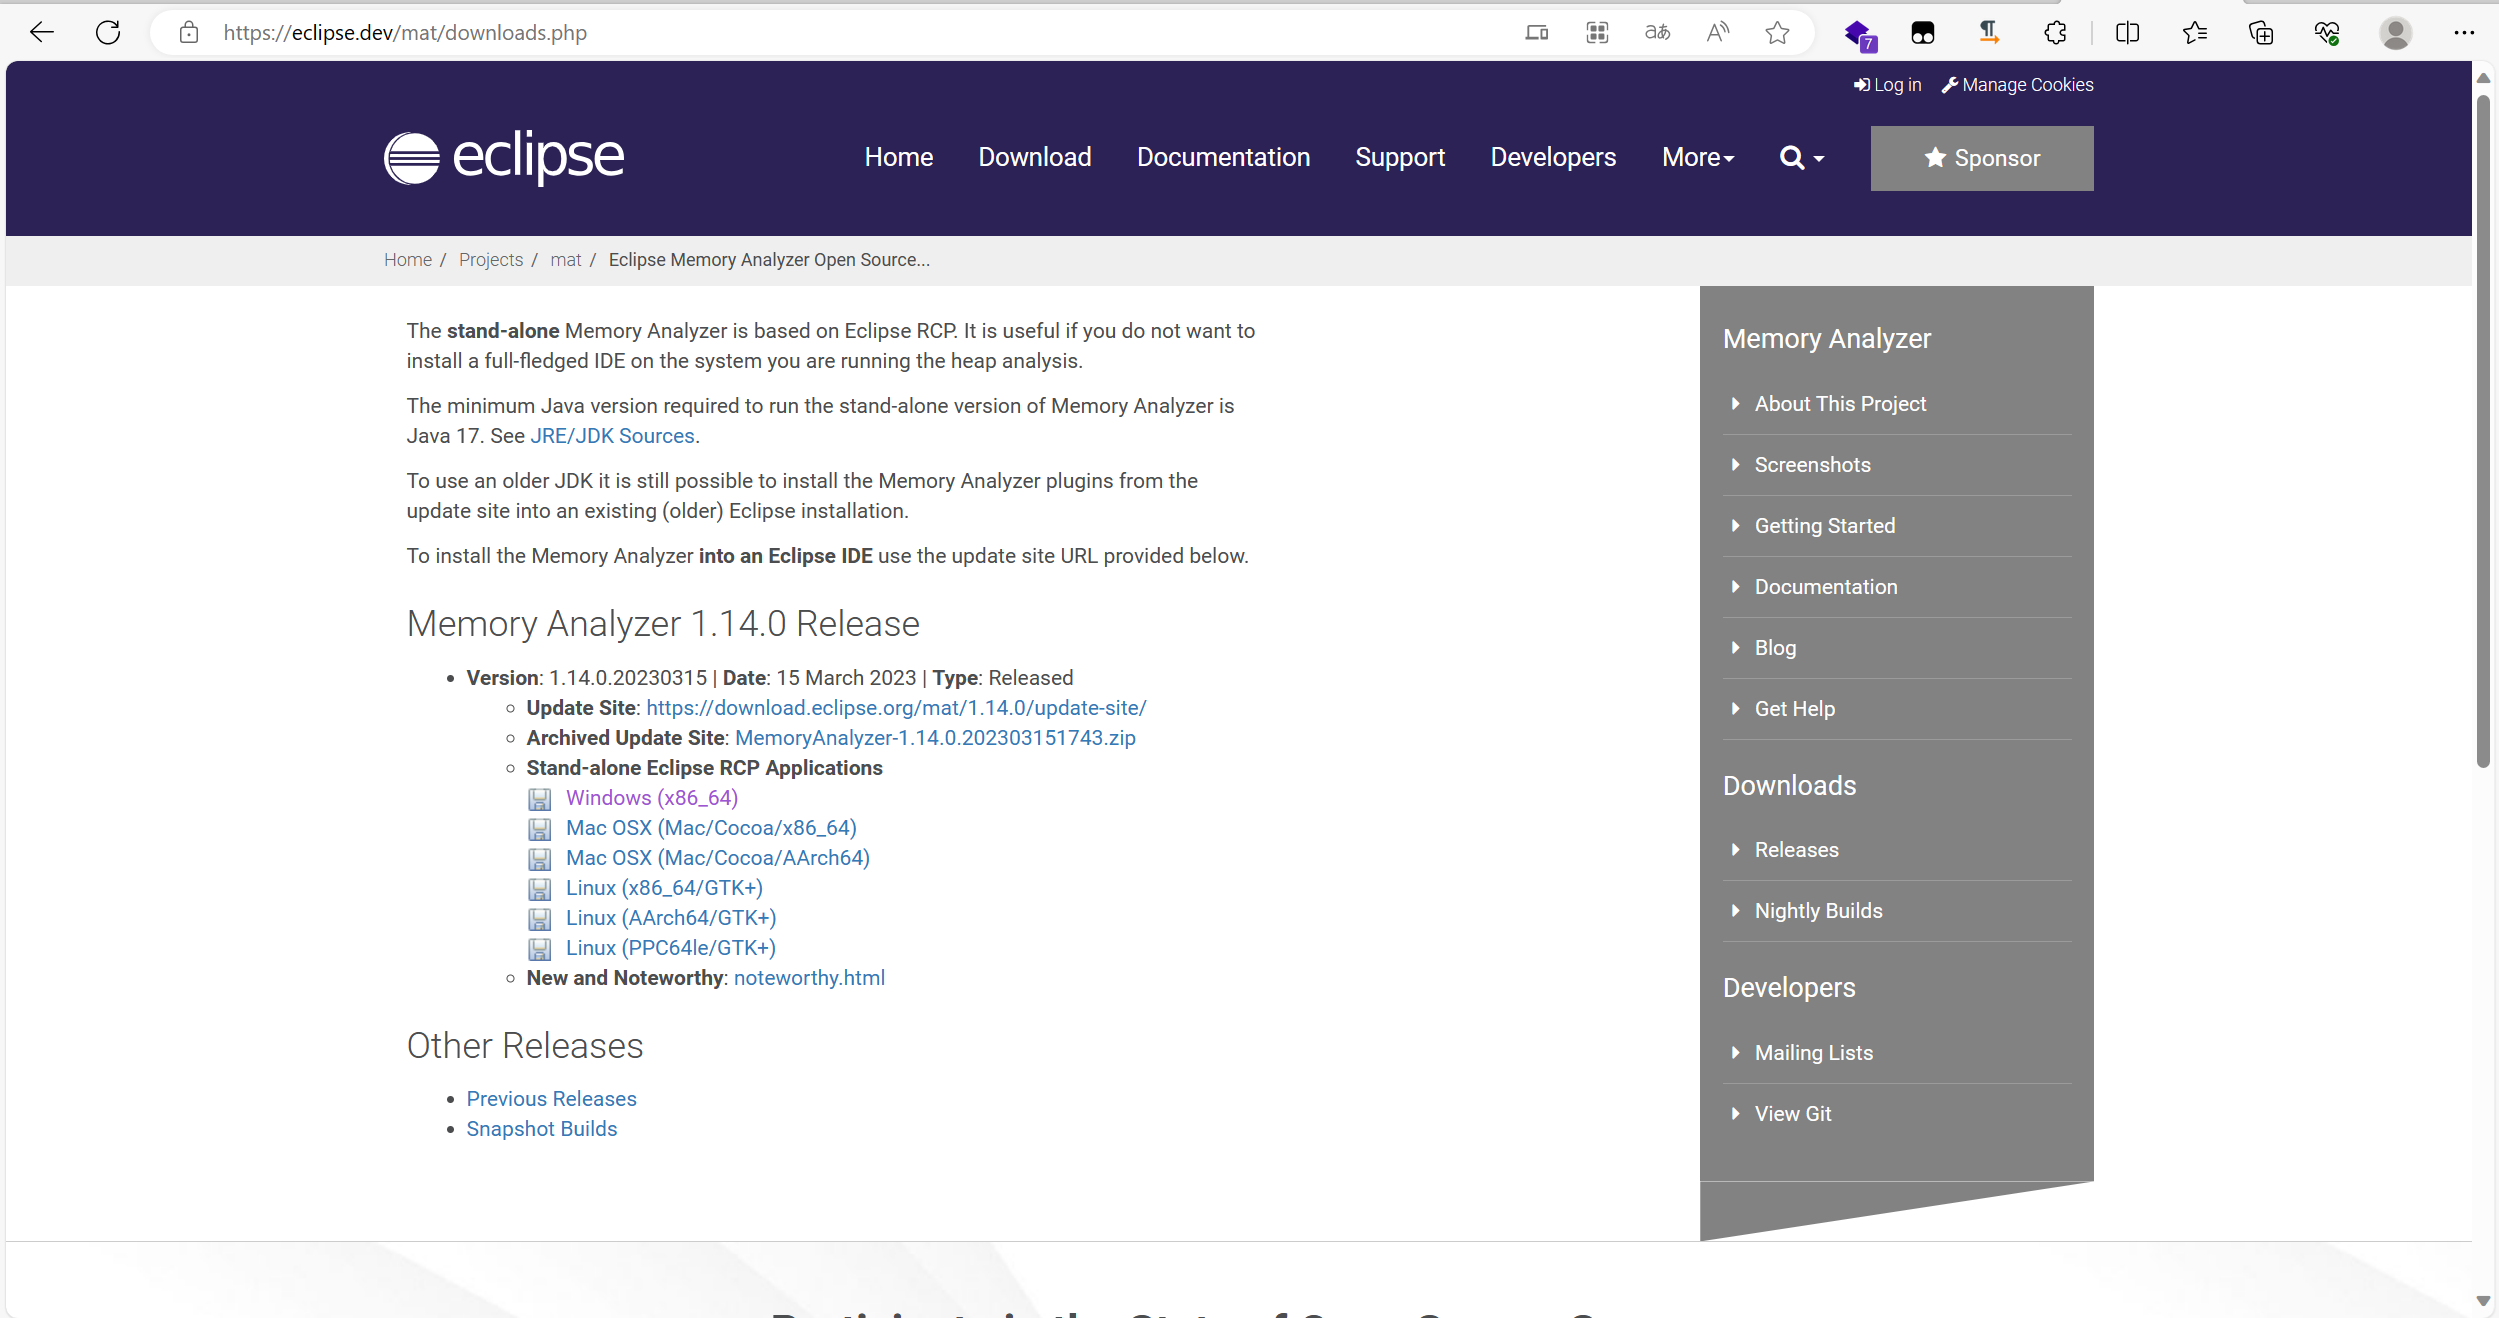Toggle split screen browser icon
2499x1318 pixels.
[2127, 33]
